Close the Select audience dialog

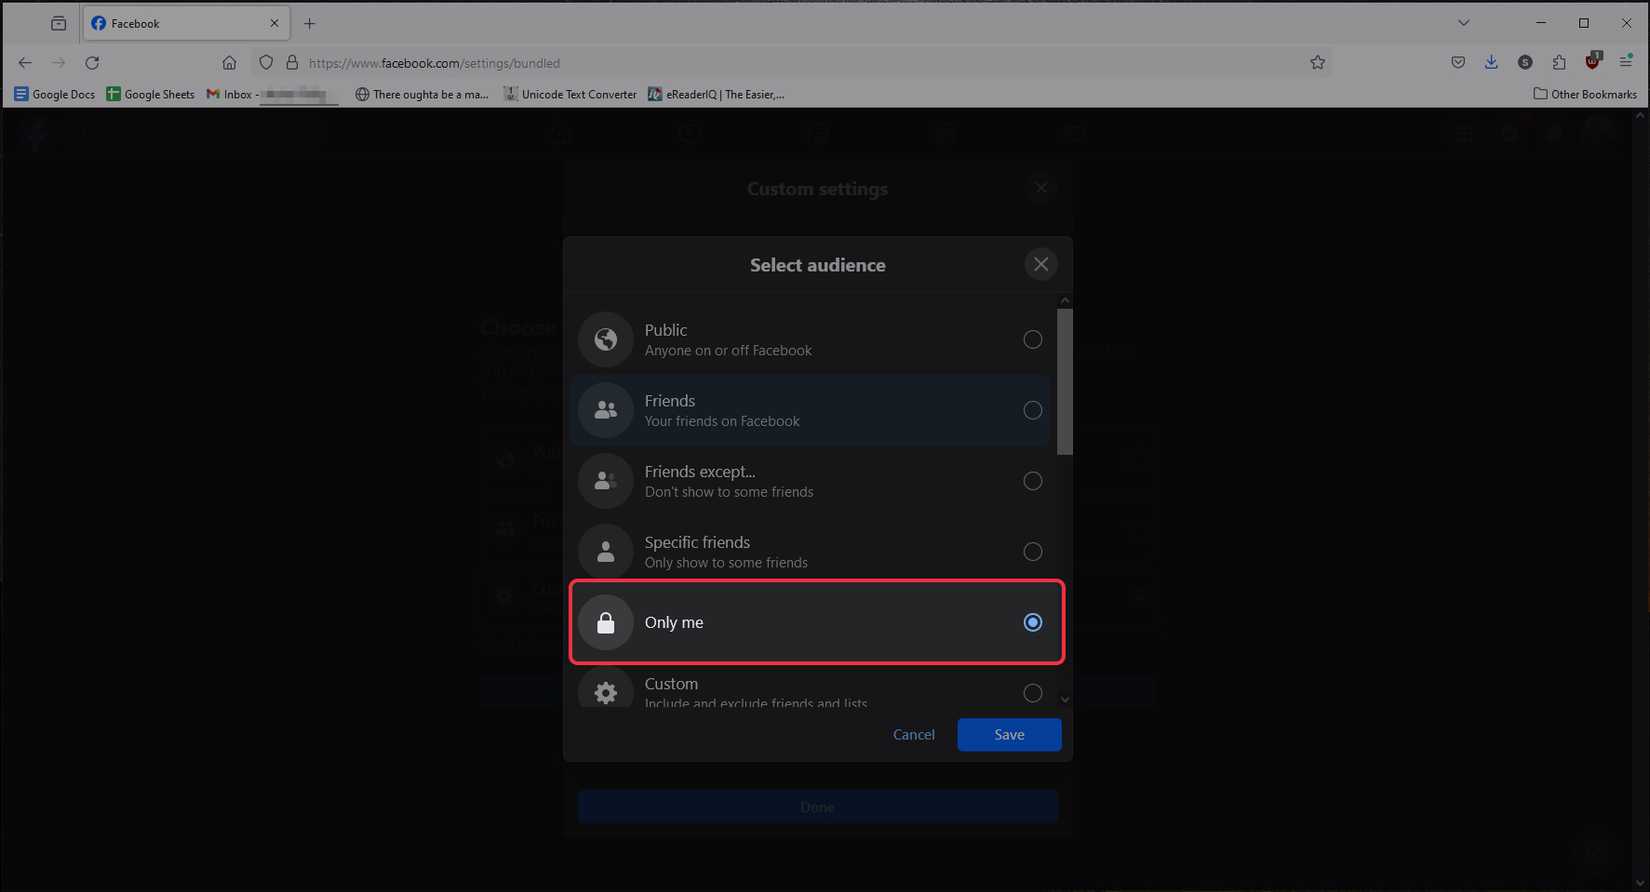[x=1041, y=264]
